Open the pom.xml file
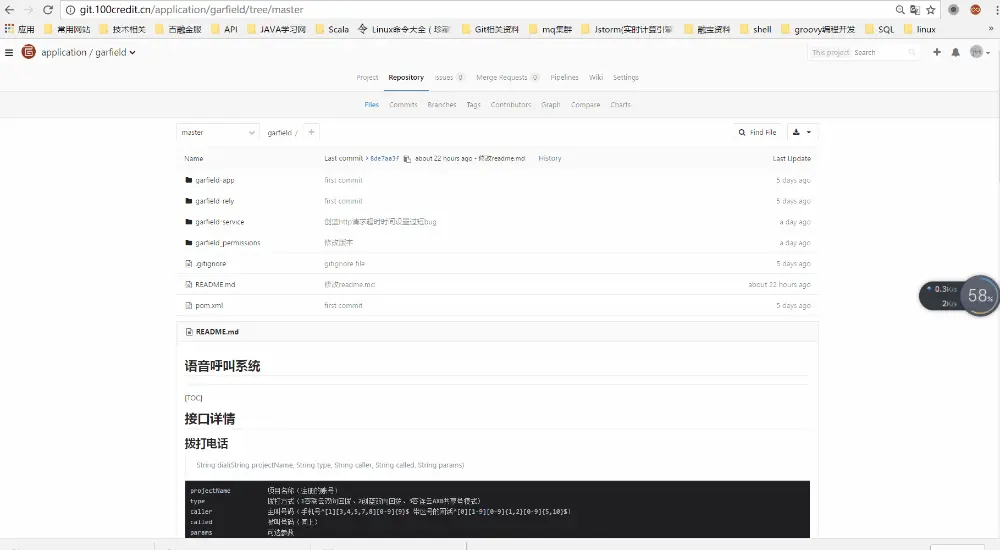Viewport: 1000px width, 550px height. tap(209, 306)
